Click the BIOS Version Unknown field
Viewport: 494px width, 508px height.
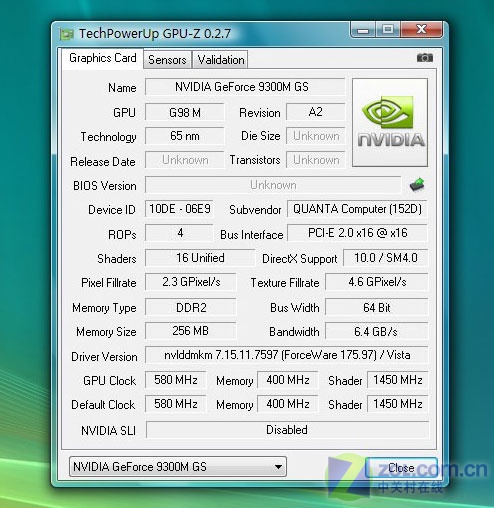pyautogui.click(x=273, y=185)
